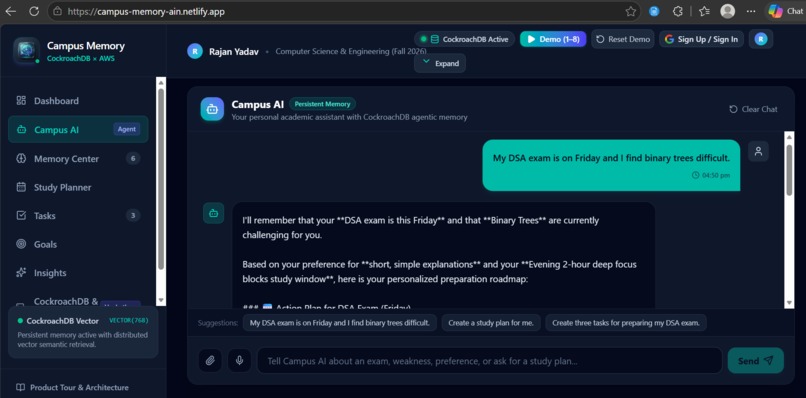The image size is (806, 398).
Task: Click chat scrollbar up arrow
Action: [789, 136]
